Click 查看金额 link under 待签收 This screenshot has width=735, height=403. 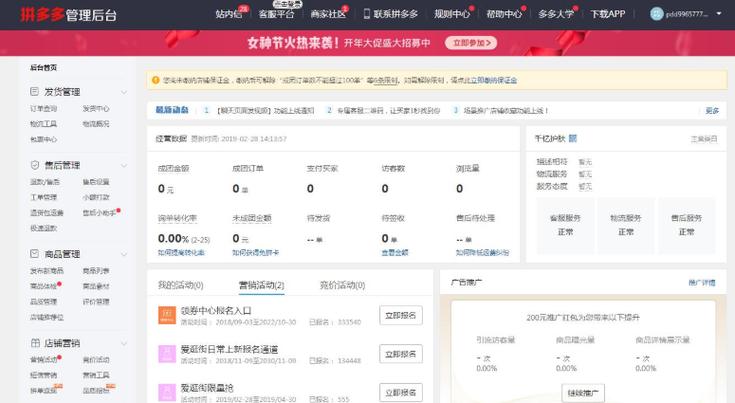click(395, 253)
